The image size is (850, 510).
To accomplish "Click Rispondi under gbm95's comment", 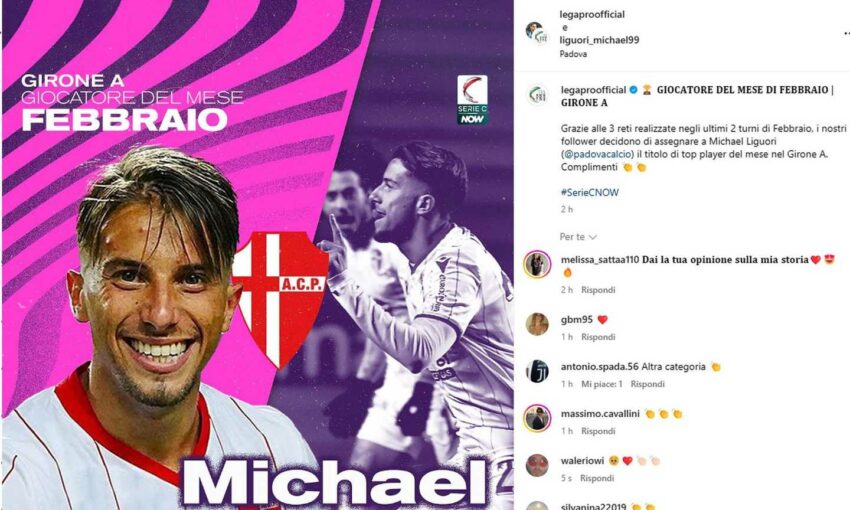I will coord(598,337).
